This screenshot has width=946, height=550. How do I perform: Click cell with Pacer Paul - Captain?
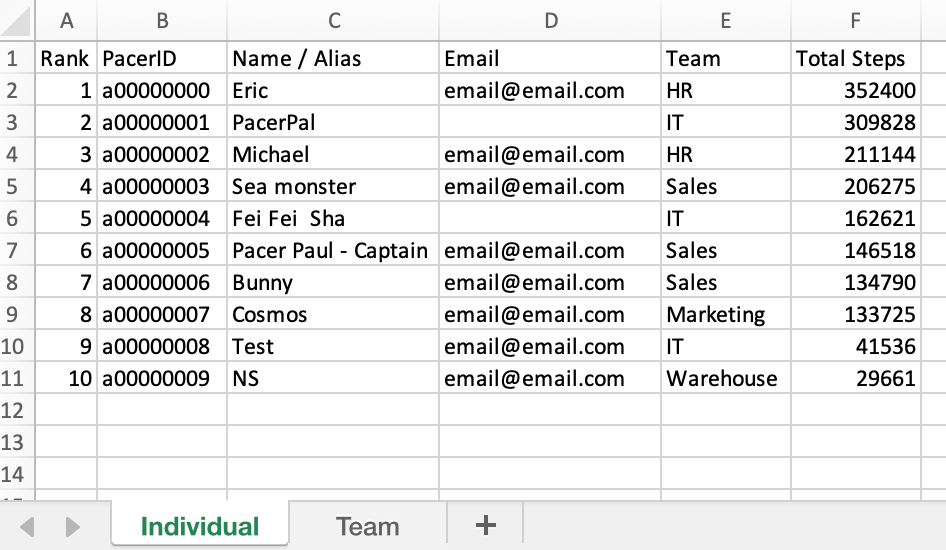click(x=333, y=250)
